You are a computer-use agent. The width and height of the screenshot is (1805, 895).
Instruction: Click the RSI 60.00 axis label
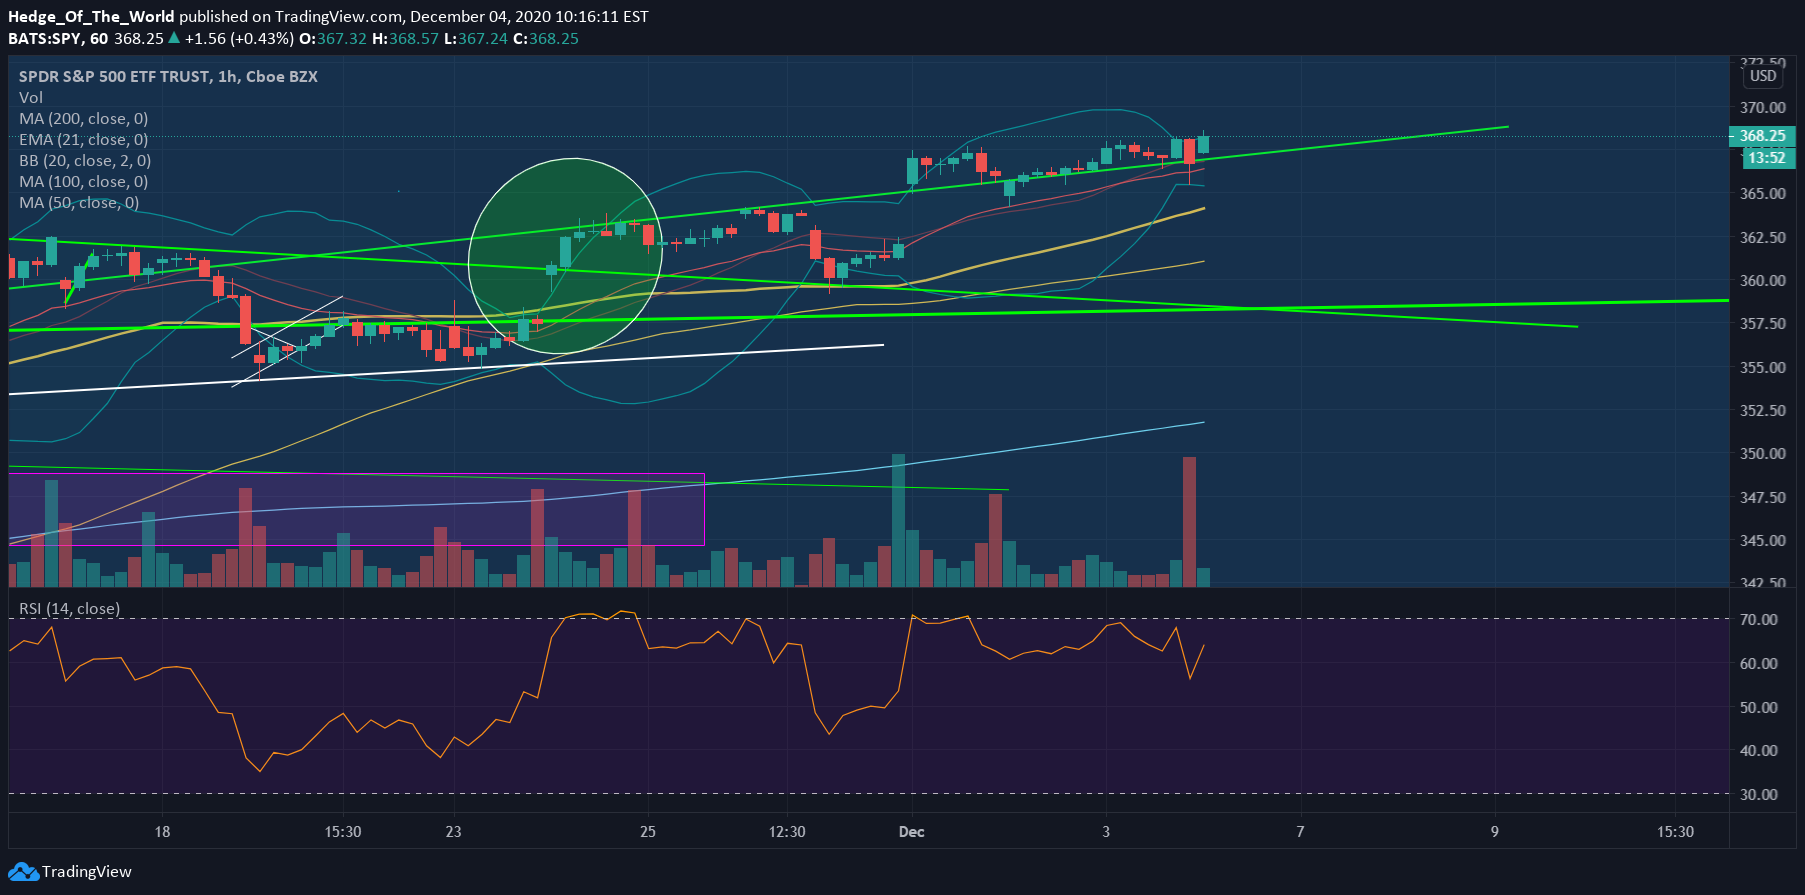[1758, 664]
